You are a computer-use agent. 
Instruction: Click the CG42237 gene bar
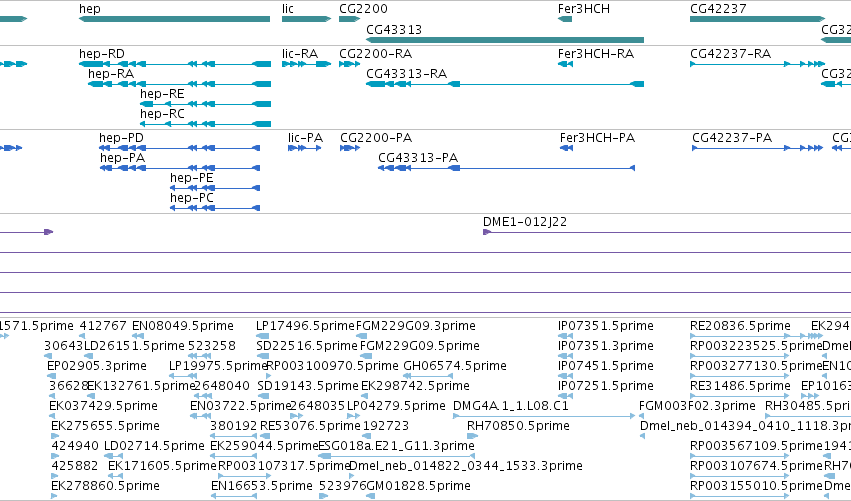click(x=758, y=19)
